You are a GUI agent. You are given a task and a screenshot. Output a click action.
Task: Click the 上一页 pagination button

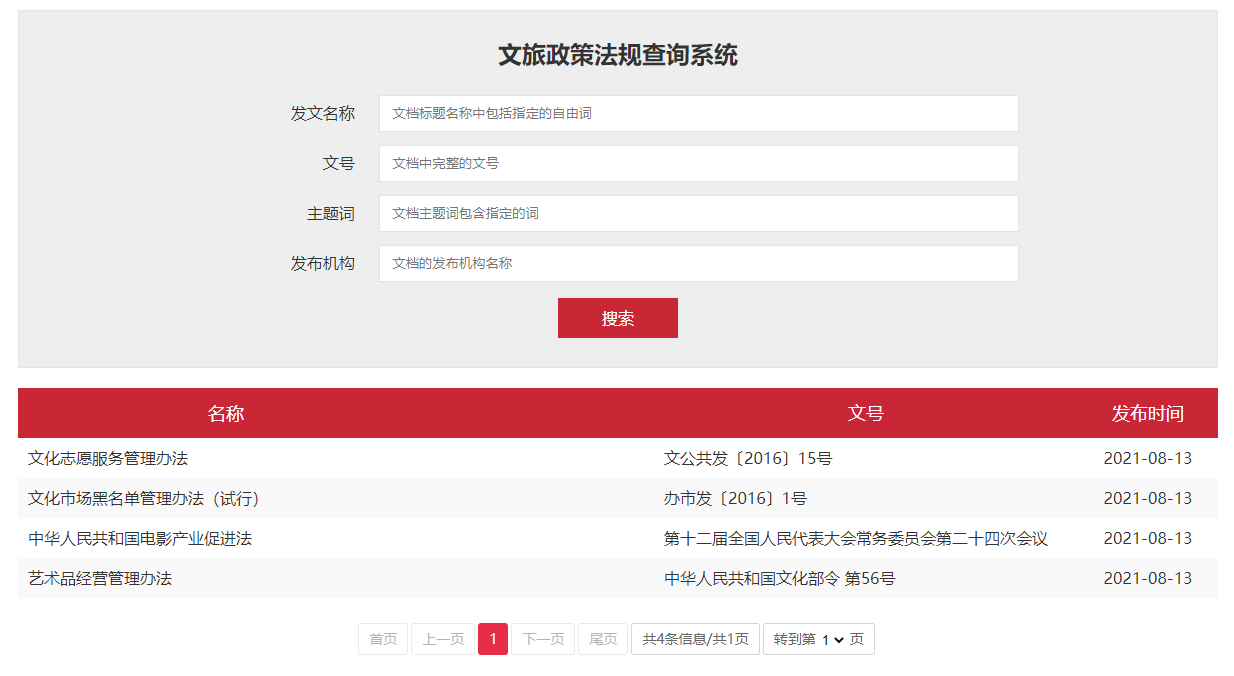442,640
